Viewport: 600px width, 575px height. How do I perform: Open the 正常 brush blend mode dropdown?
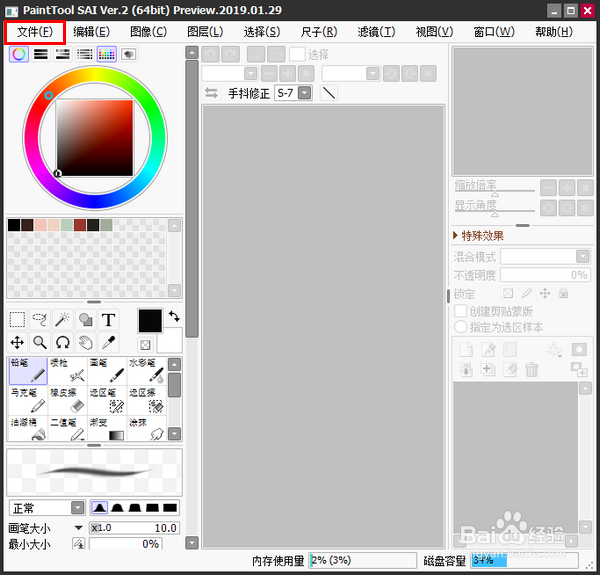[78, 508]
